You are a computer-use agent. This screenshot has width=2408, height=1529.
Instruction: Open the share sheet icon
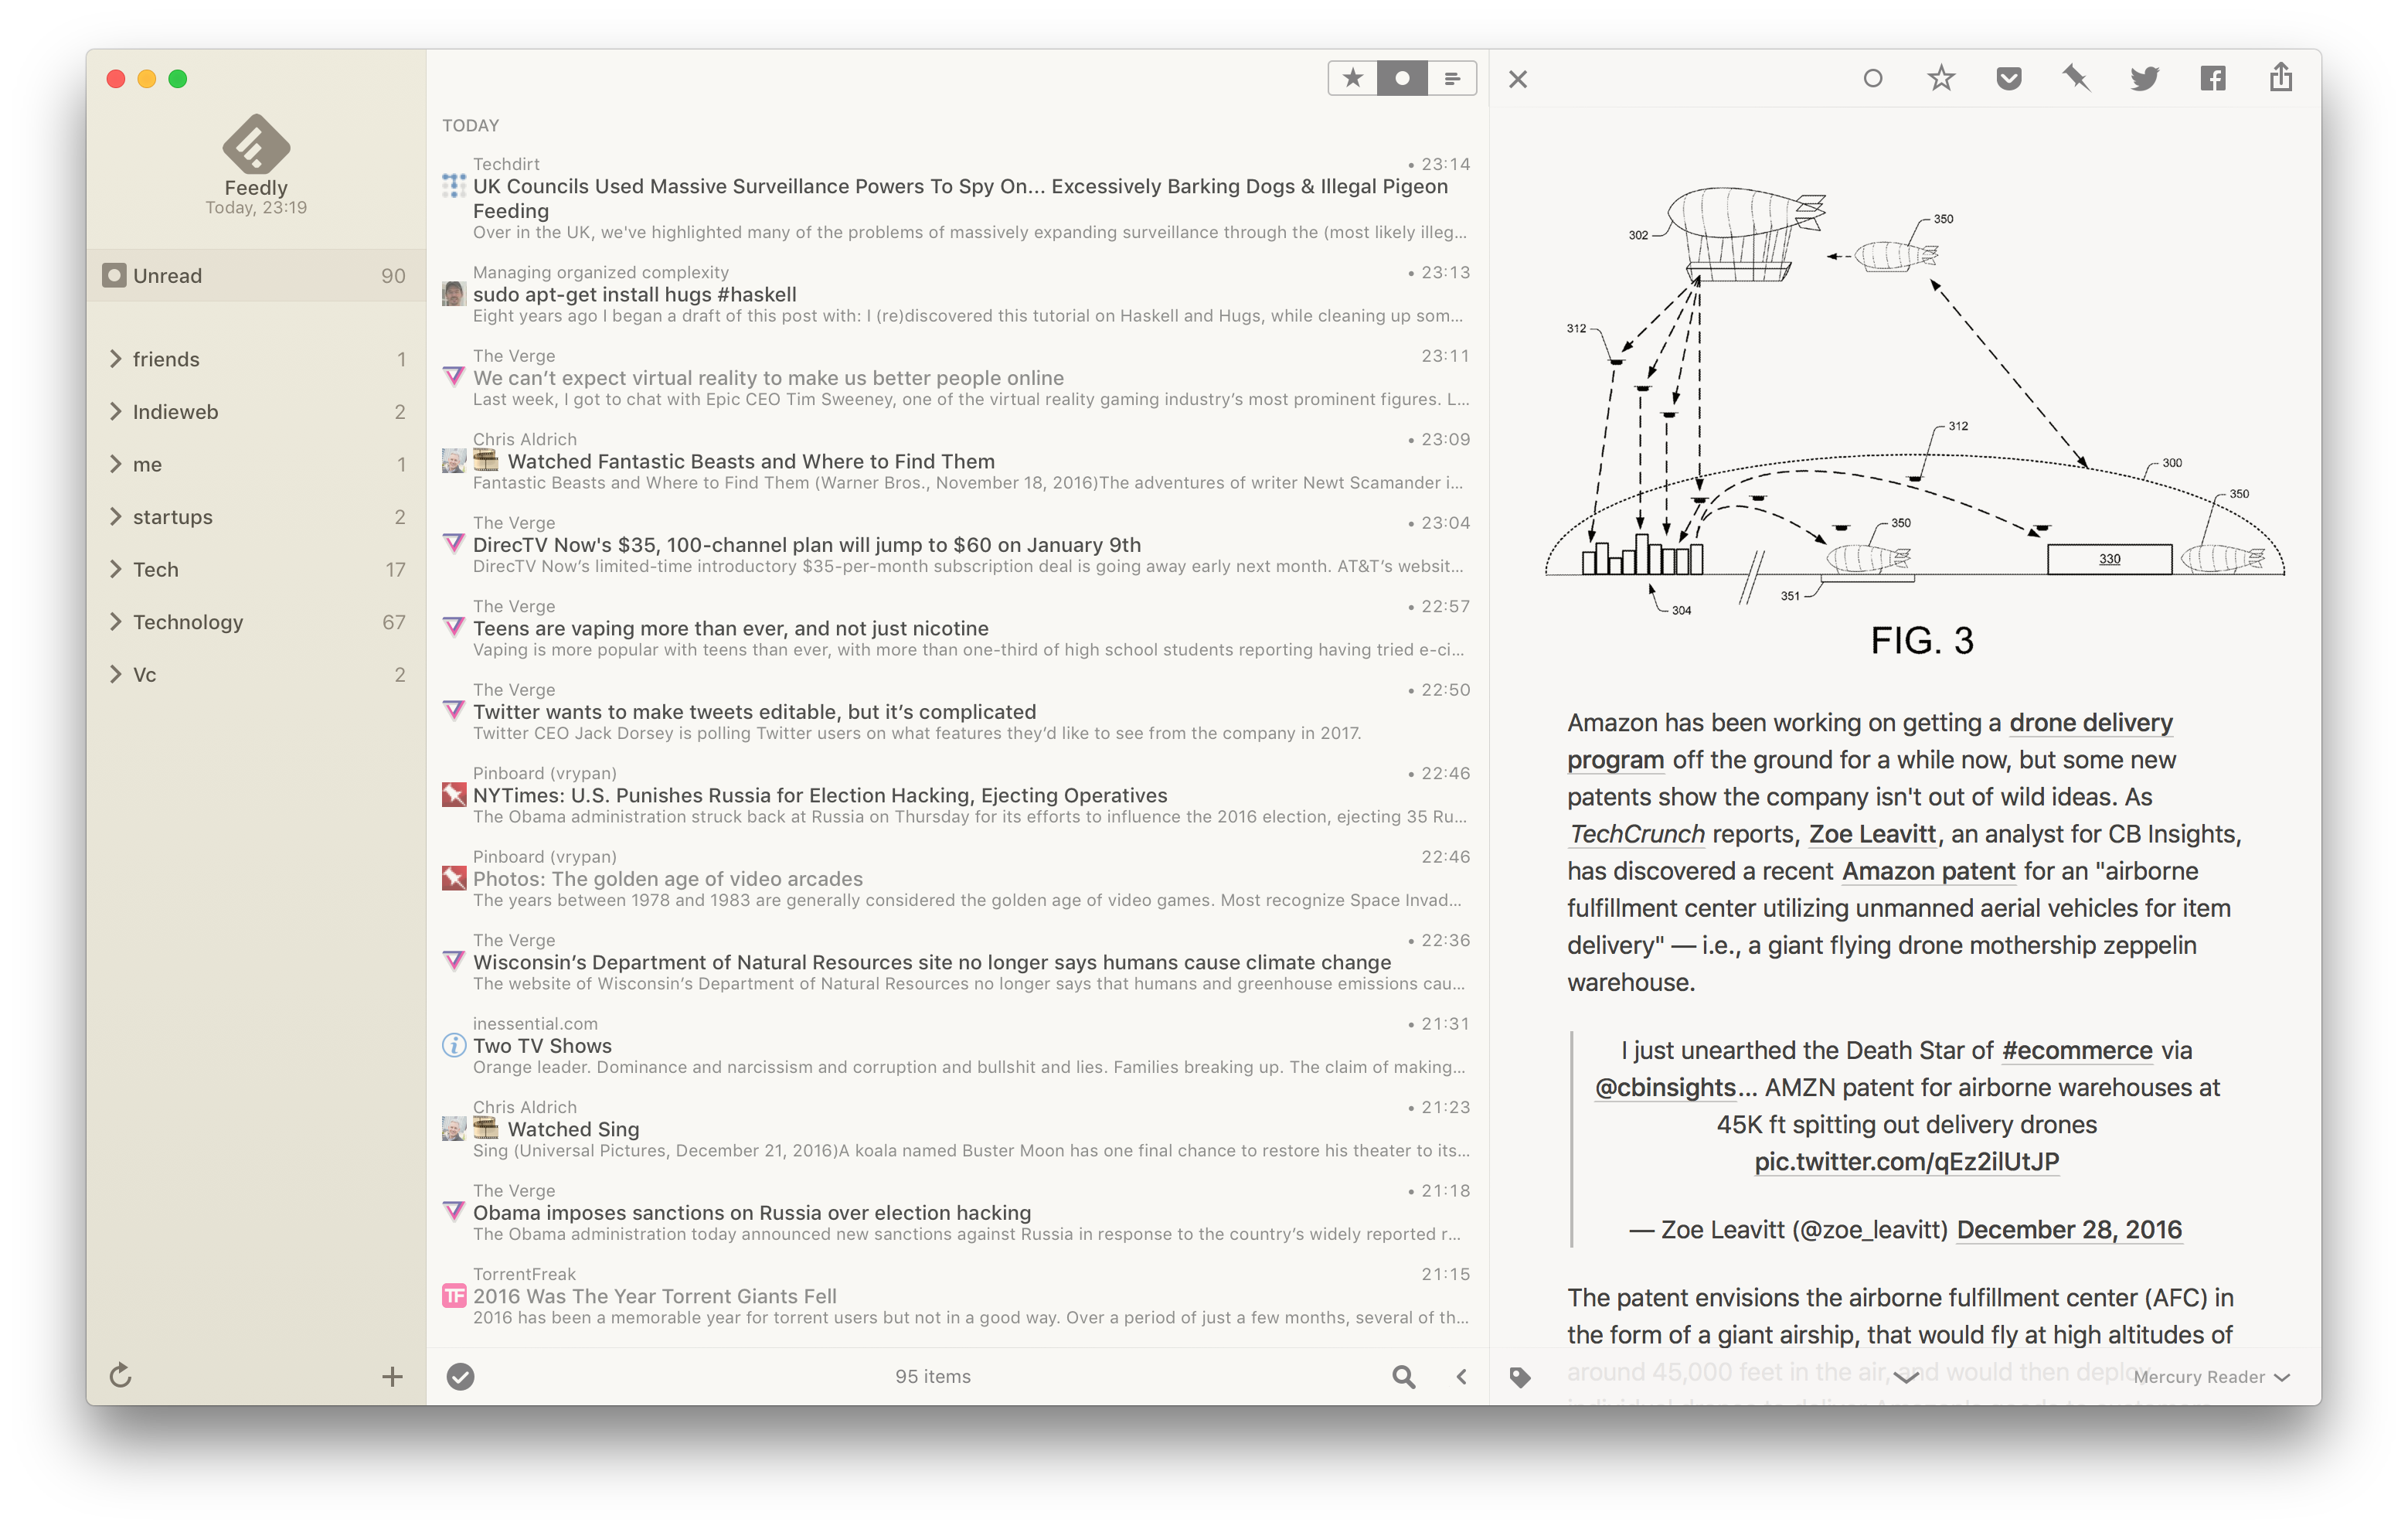(2280, 77)
